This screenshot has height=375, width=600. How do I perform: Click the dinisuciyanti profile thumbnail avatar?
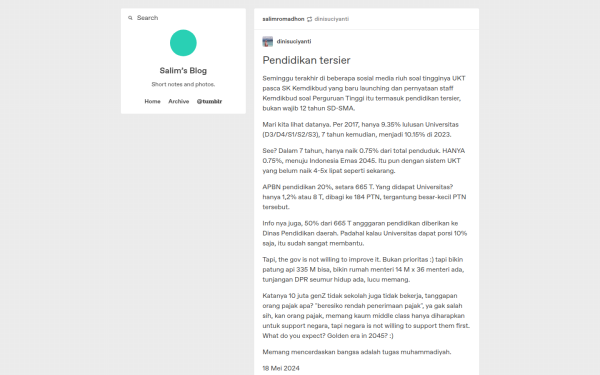coord(267,41)
